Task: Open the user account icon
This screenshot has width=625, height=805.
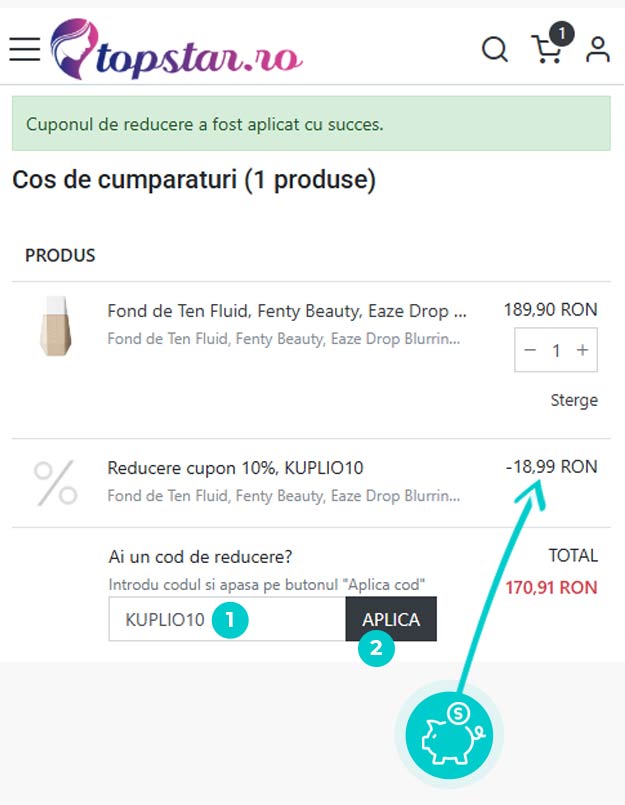Action: 598,49
